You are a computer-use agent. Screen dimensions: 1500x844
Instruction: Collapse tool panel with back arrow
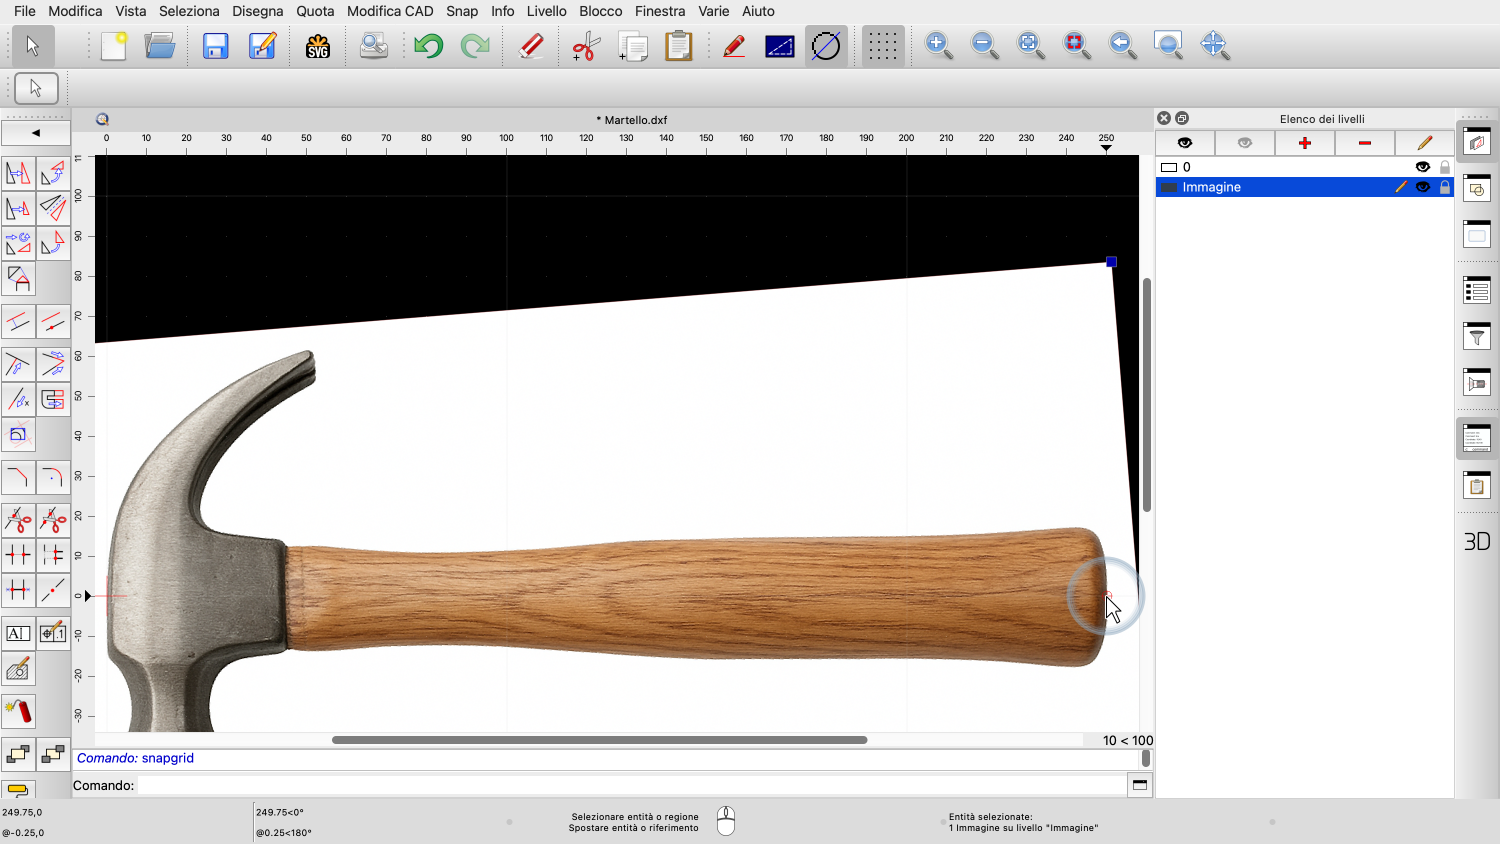[36, 133]
